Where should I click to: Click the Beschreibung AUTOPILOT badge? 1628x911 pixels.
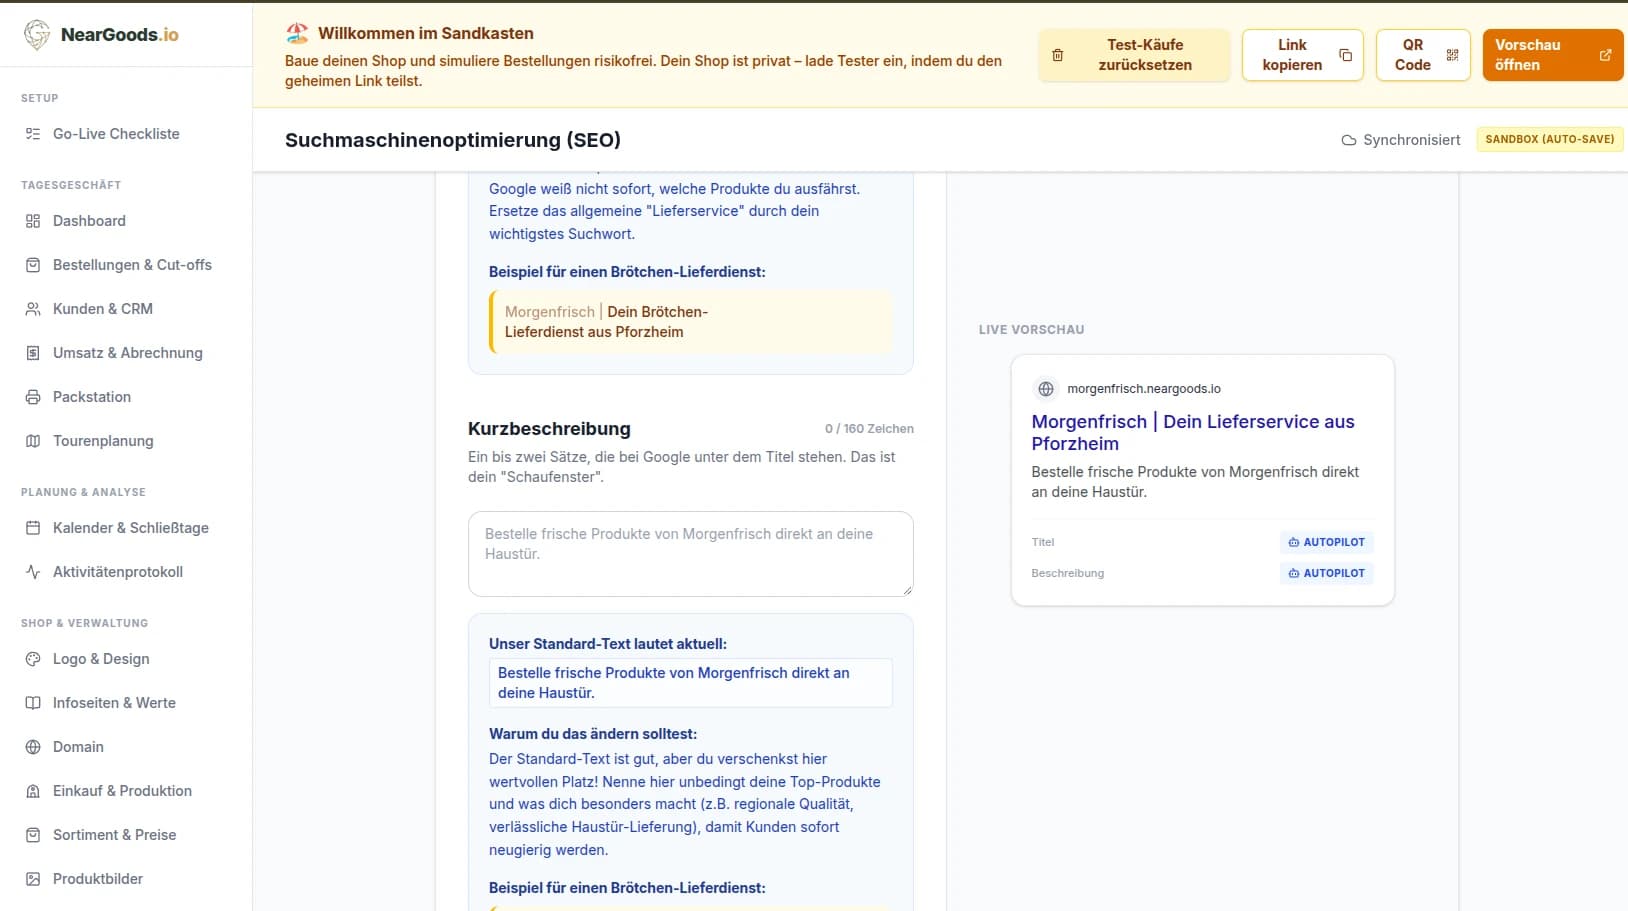(1327, 573)
